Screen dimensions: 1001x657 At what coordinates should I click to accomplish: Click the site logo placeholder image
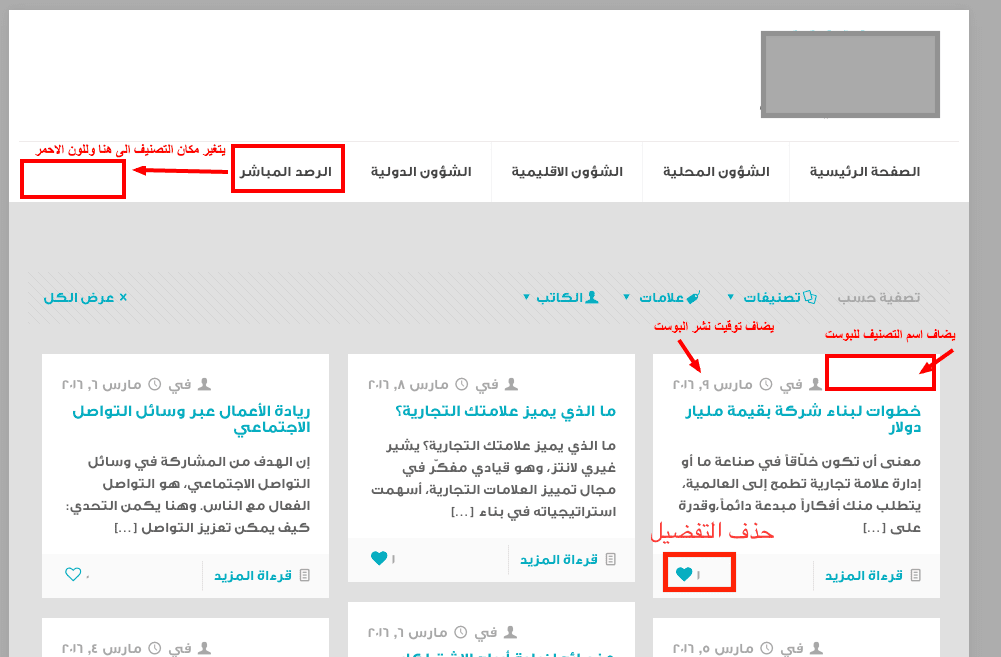(x=850, y=74)
